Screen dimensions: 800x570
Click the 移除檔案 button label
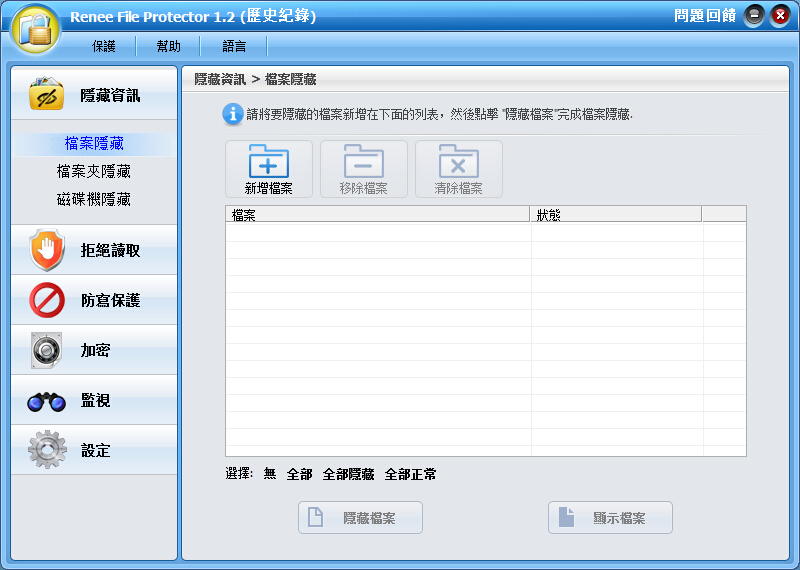[x=364, y=188]
